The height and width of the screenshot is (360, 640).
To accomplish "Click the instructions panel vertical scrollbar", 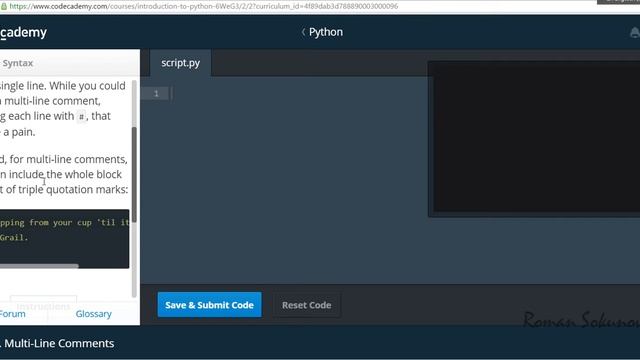I will click(134, 175).
